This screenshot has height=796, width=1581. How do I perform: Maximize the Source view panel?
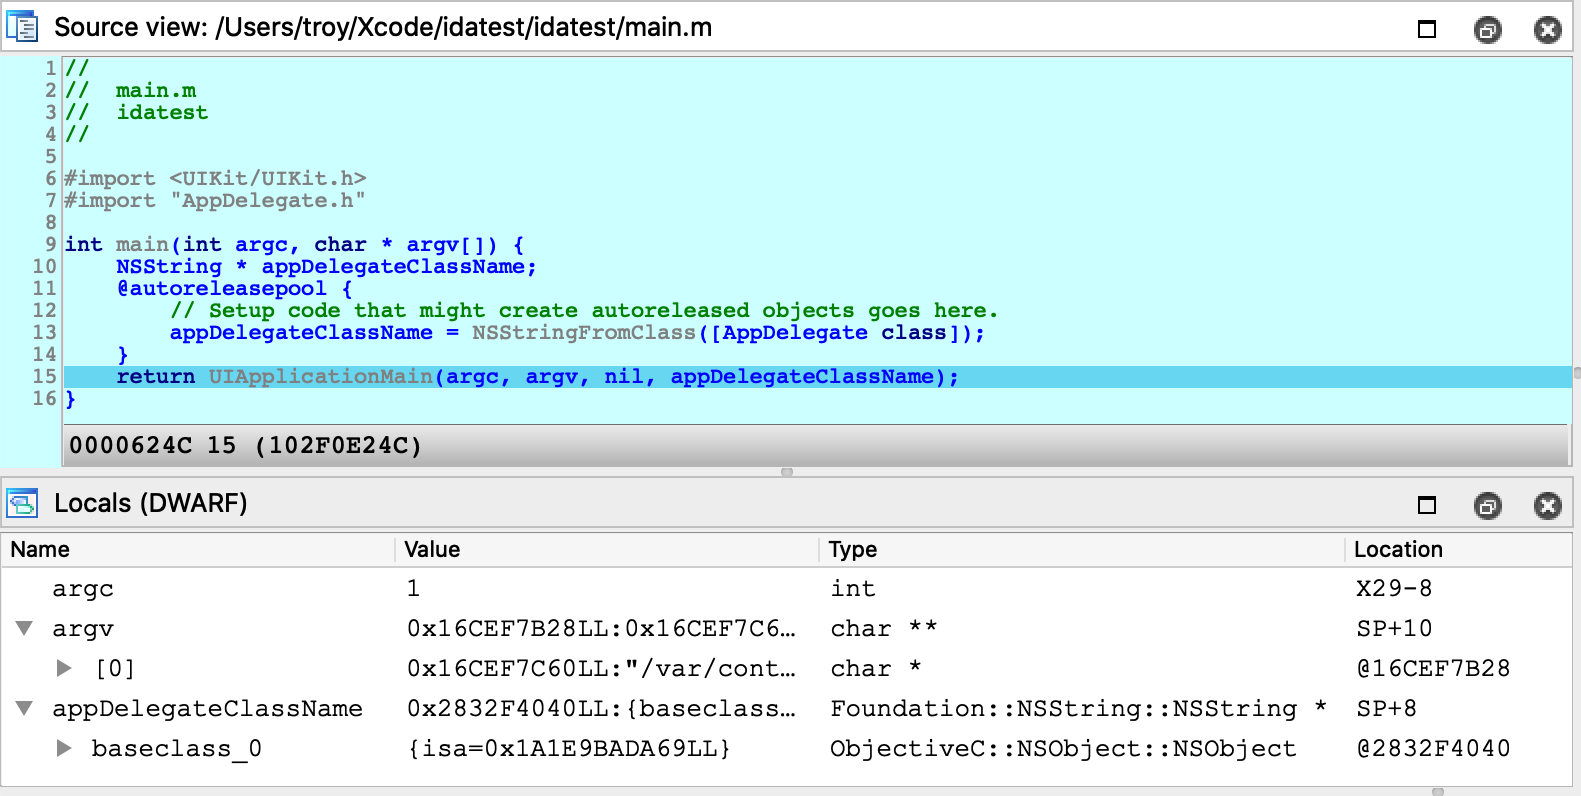coord(1427,30)
